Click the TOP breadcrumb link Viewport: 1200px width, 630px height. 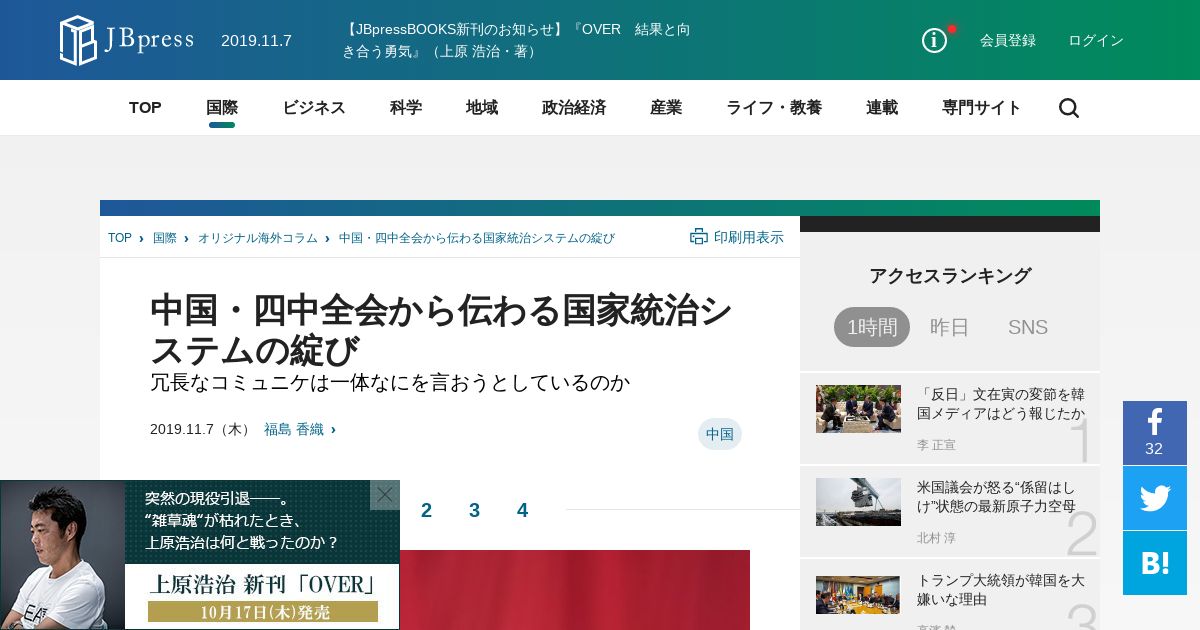click(x=120, y=238)
